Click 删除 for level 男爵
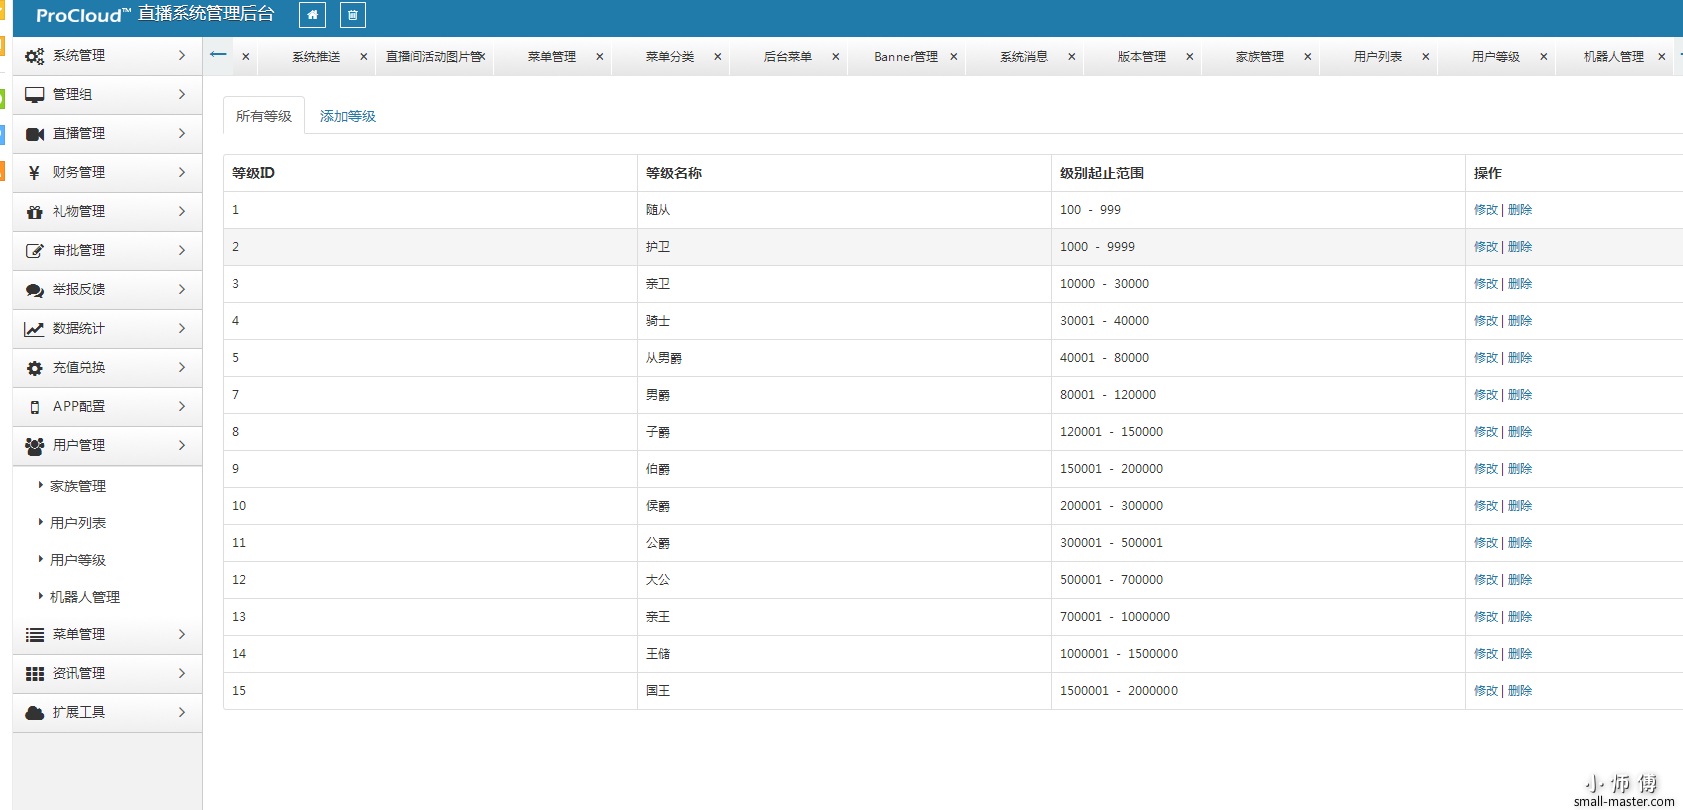Viewport: 1683px width, 810px height. pos(1520,395)
